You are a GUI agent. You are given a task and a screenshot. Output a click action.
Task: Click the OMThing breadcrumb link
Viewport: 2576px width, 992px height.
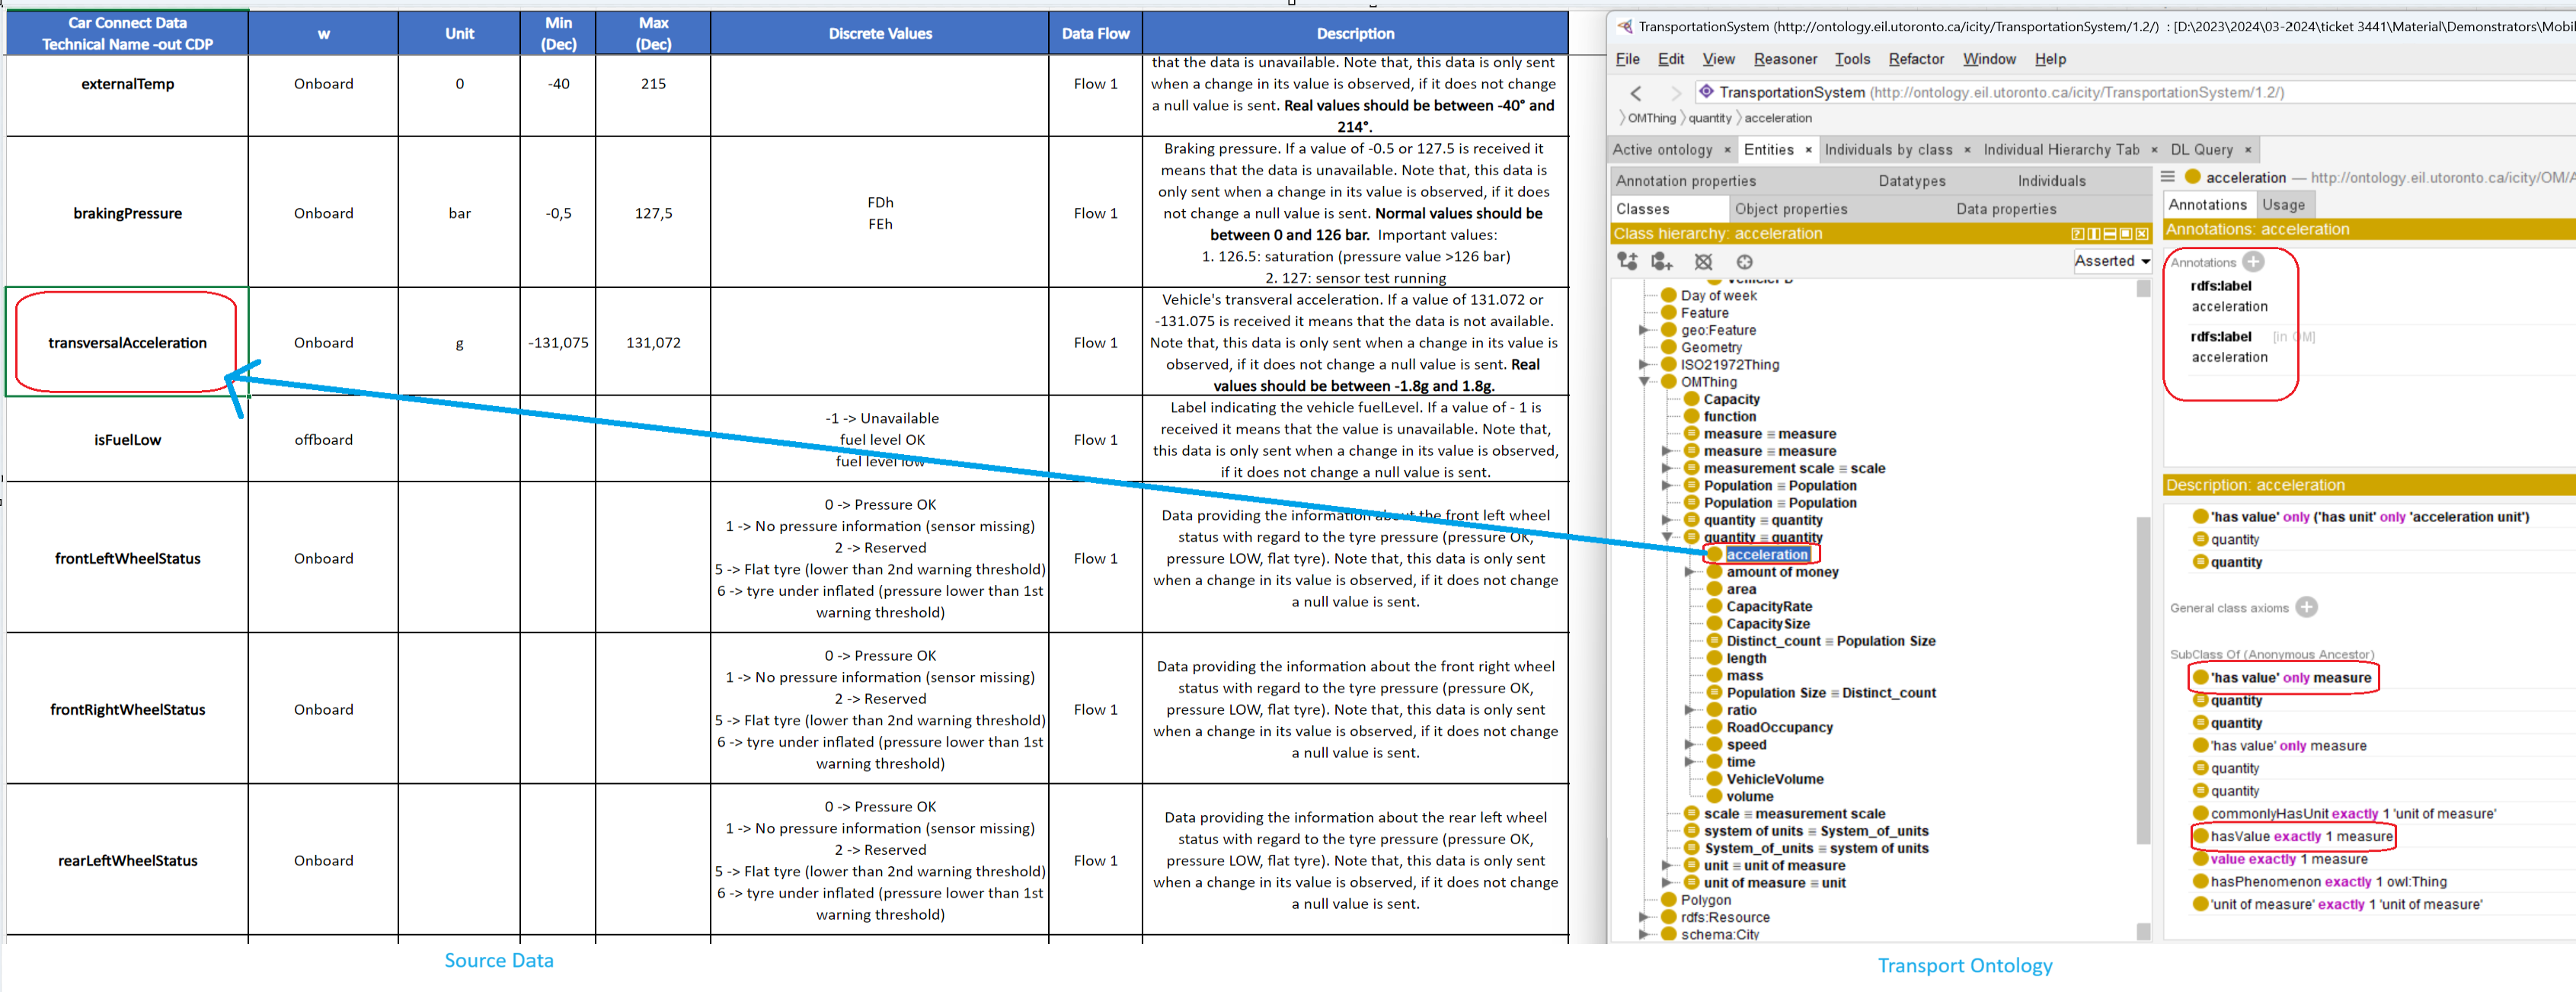click(1651, 118)
